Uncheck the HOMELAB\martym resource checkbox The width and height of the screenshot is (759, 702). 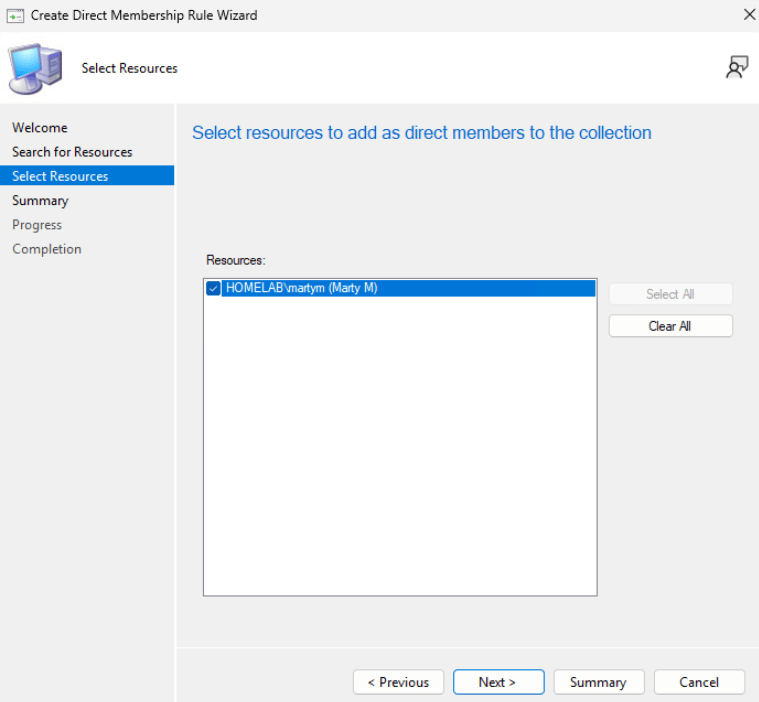213,289
